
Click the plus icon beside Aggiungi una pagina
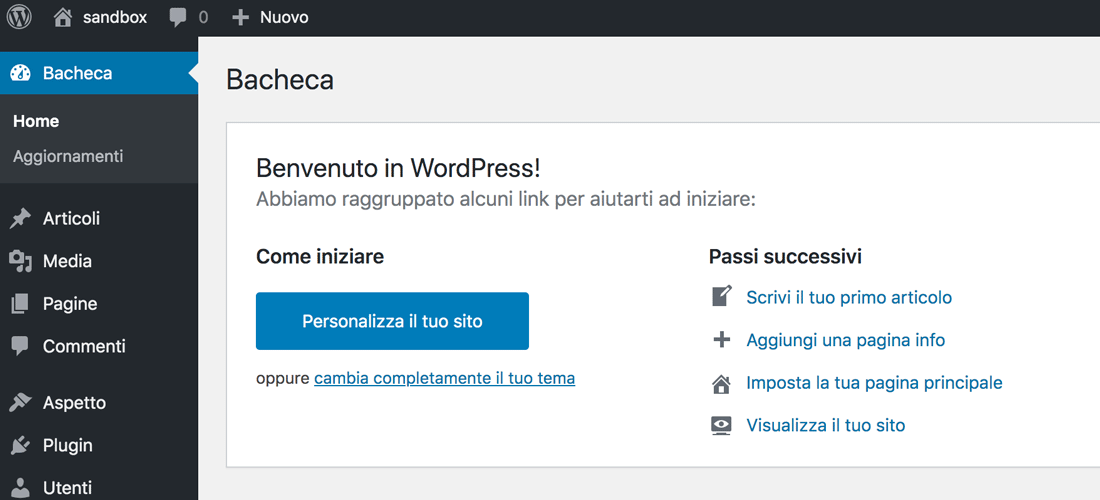click(x=722, y=340)
